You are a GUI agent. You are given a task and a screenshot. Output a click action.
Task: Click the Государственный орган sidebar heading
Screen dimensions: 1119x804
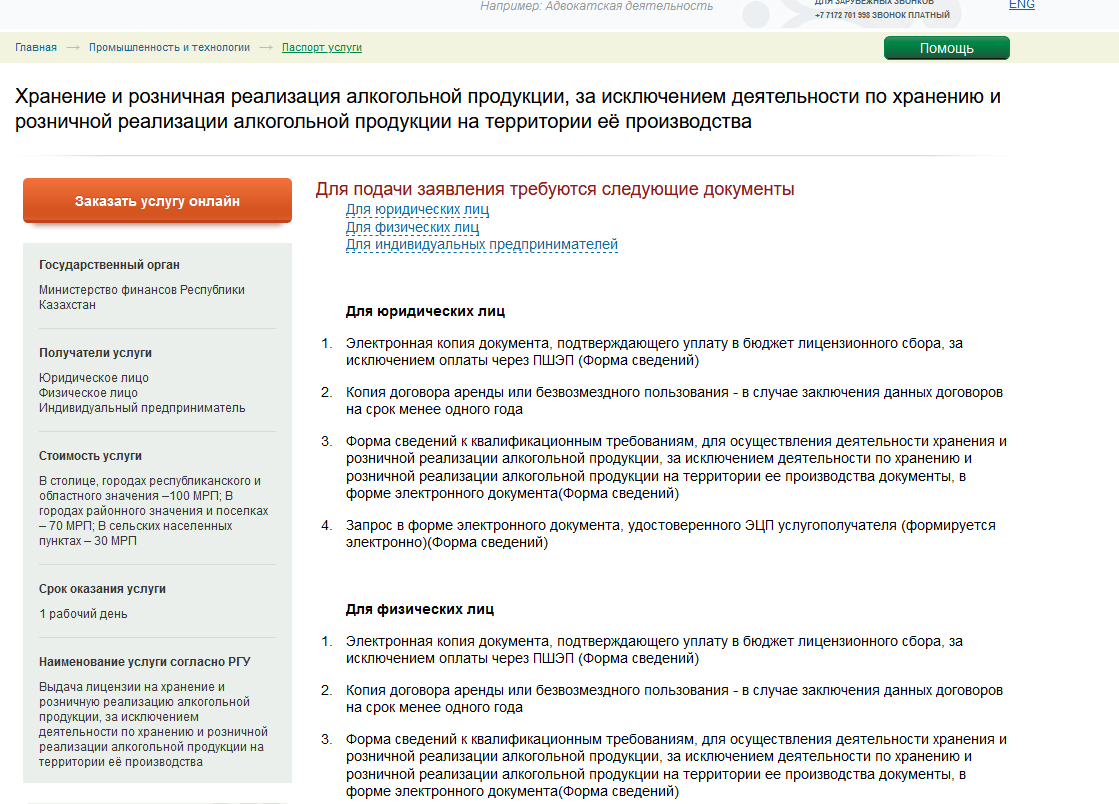[109, 265]
